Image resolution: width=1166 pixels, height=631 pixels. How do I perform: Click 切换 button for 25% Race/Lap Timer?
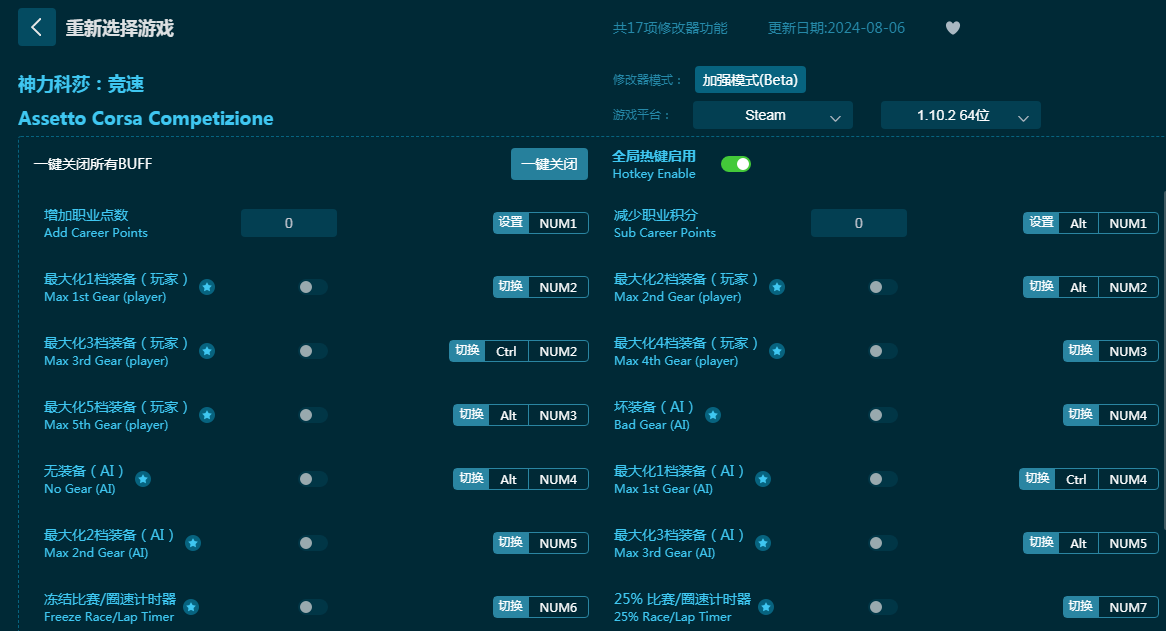point(1080,607)
